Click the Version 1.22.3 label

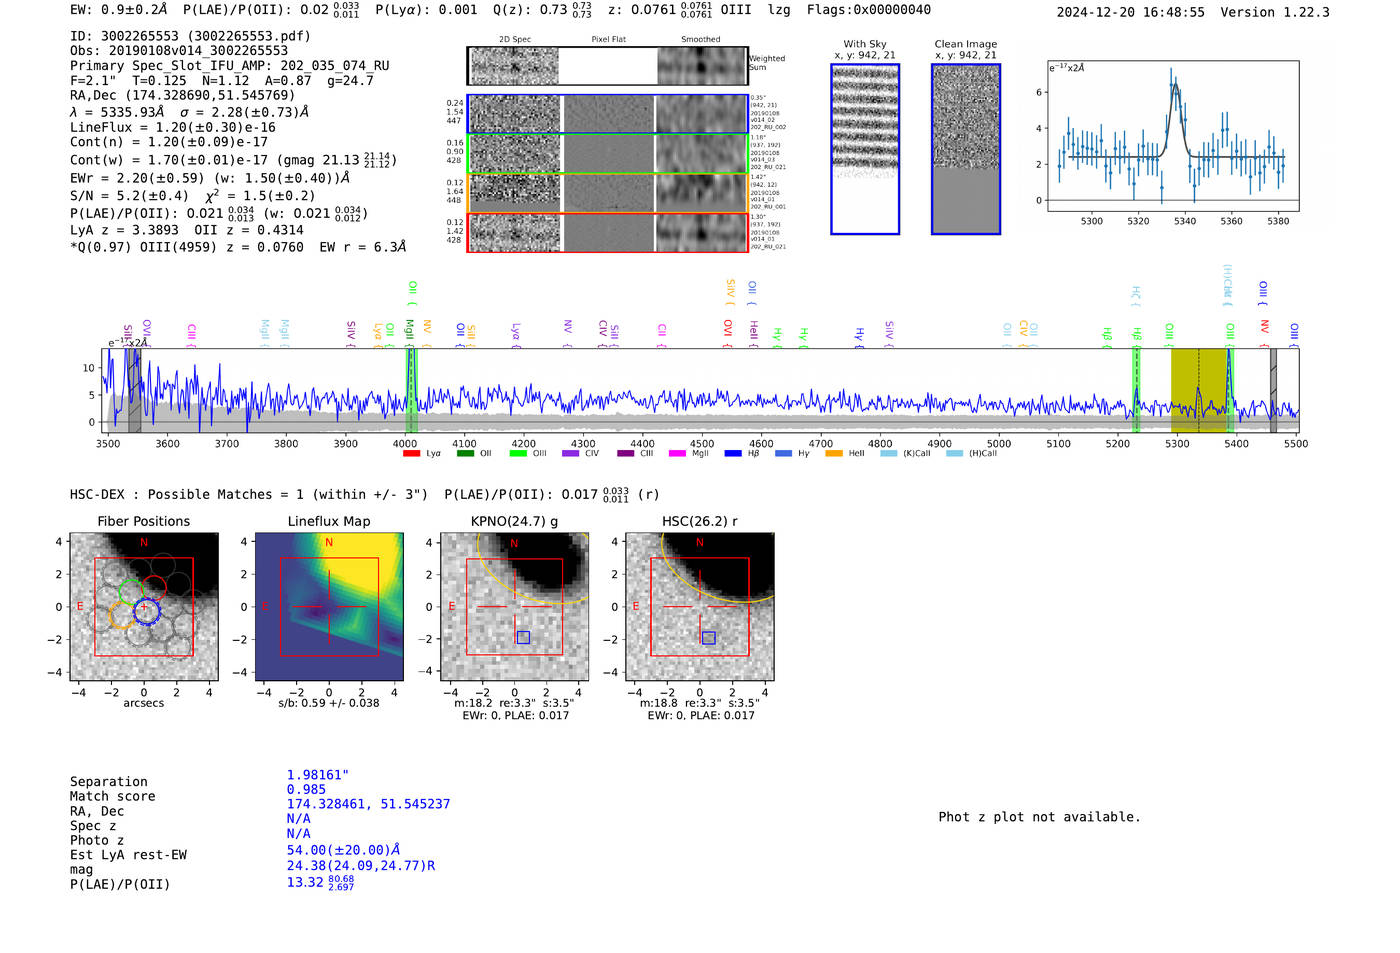click(x=1275, y=13)
